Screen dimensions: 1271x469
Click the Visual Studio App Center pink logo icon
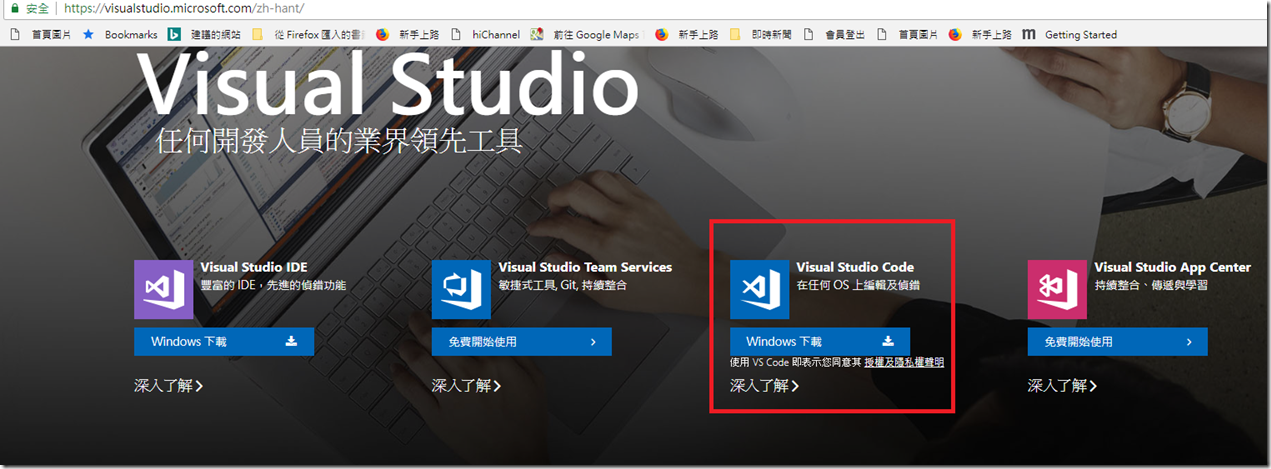pyautogui.click(x=1057, y=289)
